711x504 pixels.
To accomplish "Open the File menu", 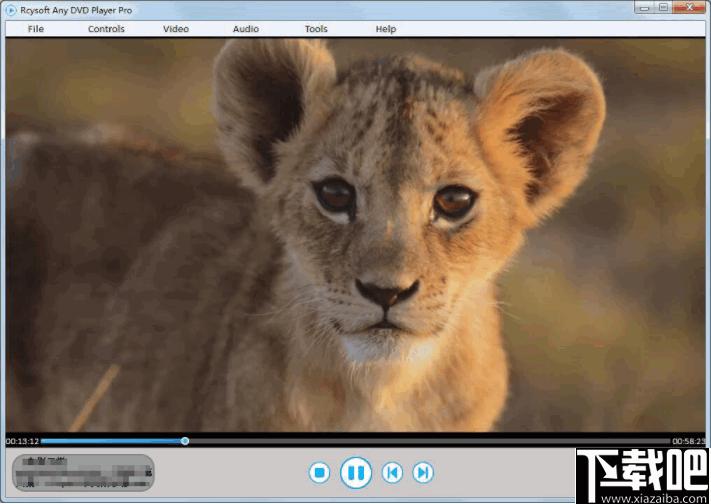I will [36, 29].
